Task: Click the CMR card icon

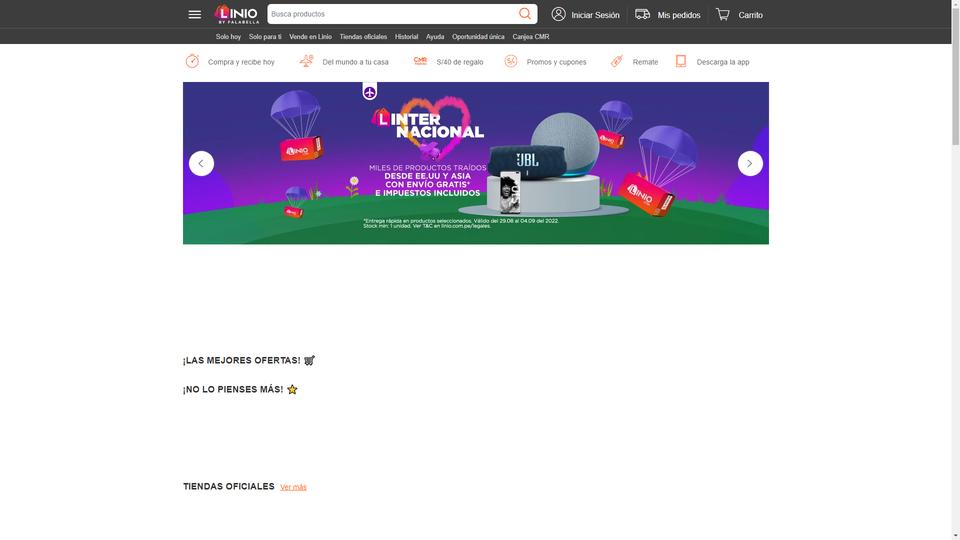Action: [420, 61]
